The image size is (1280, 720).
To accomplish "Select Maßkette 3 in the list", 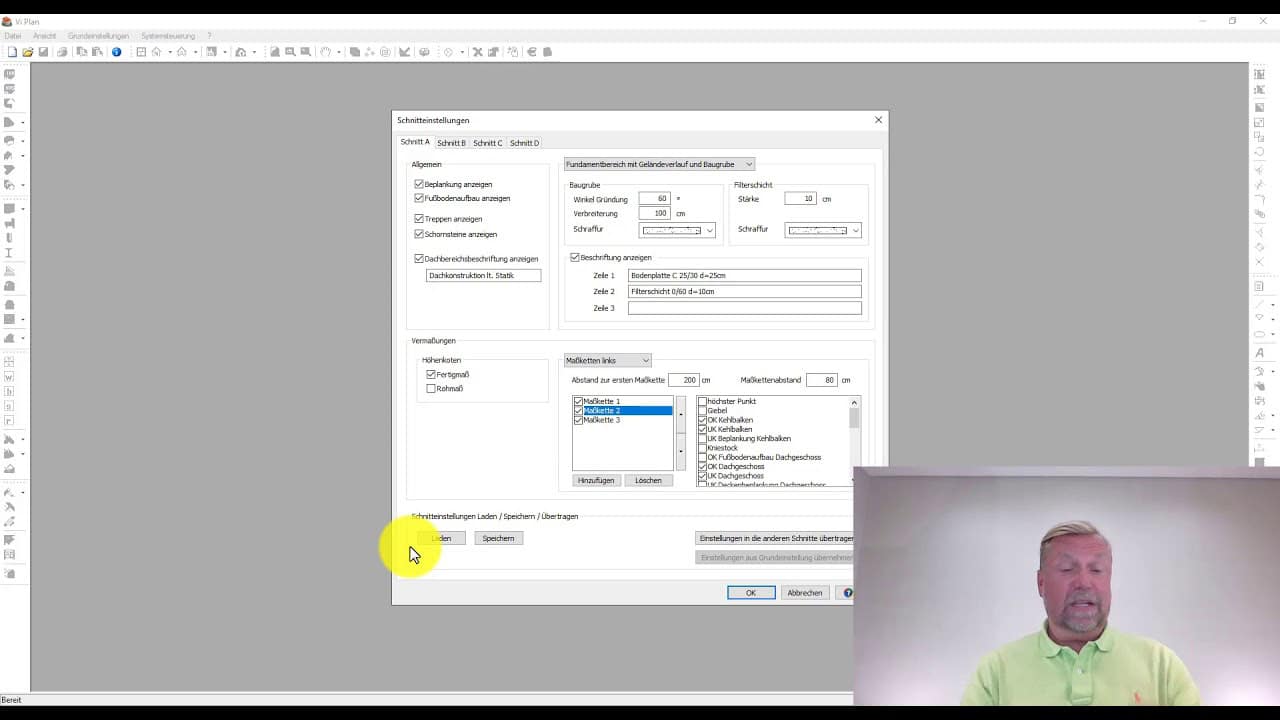I will coord(602,420).
